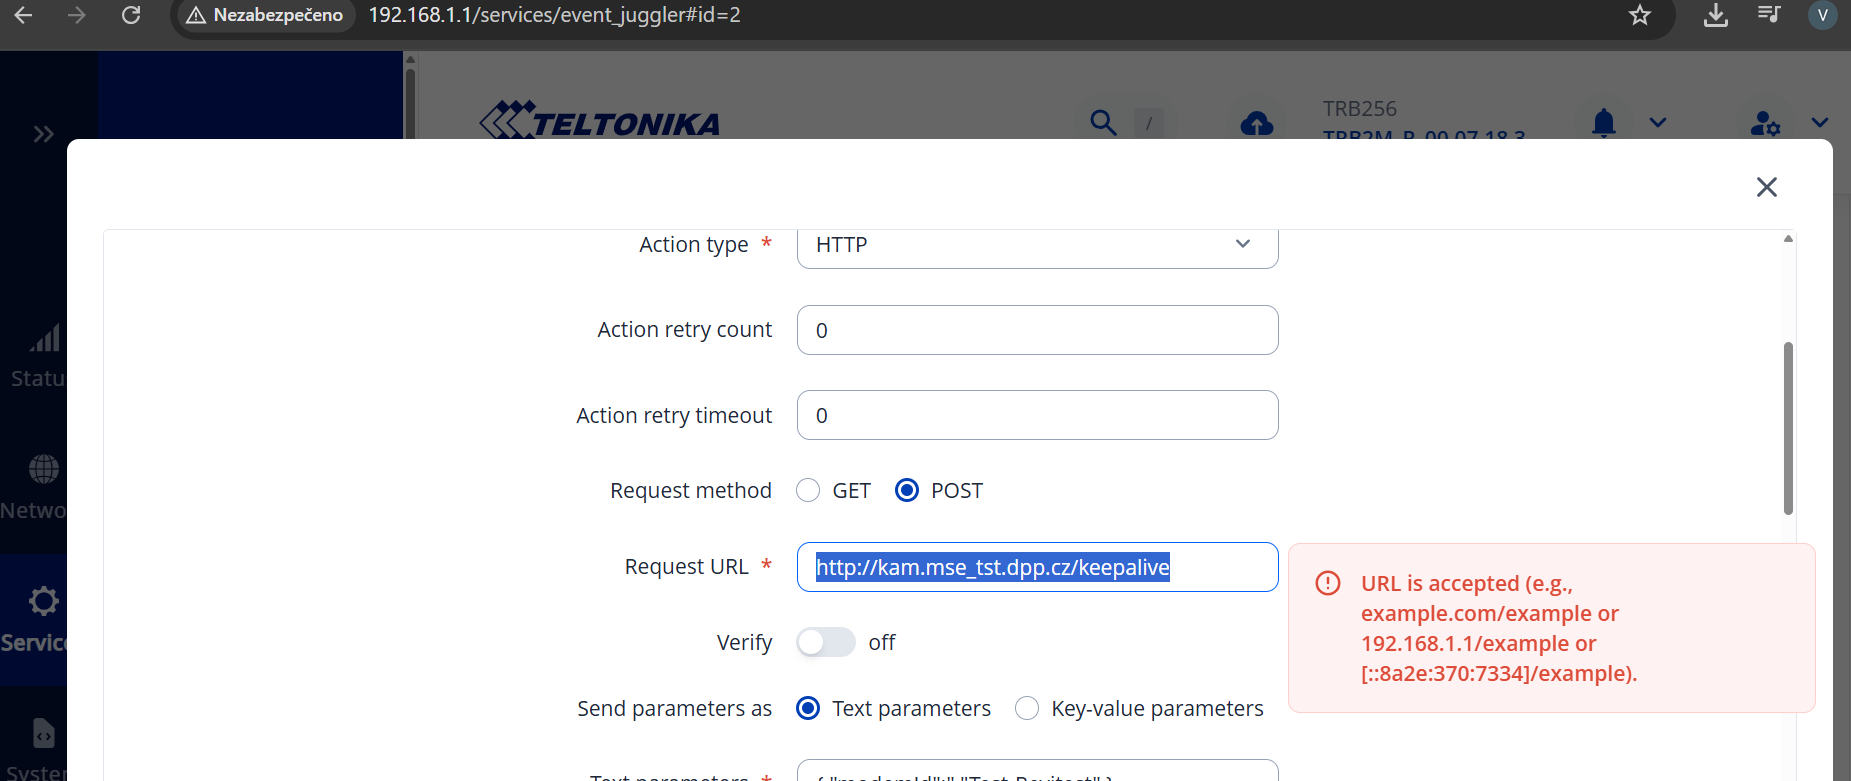Viewport: 1851px width, 781px height.
Task: Open the Services sidebar menu
Action: coord(34,619)
